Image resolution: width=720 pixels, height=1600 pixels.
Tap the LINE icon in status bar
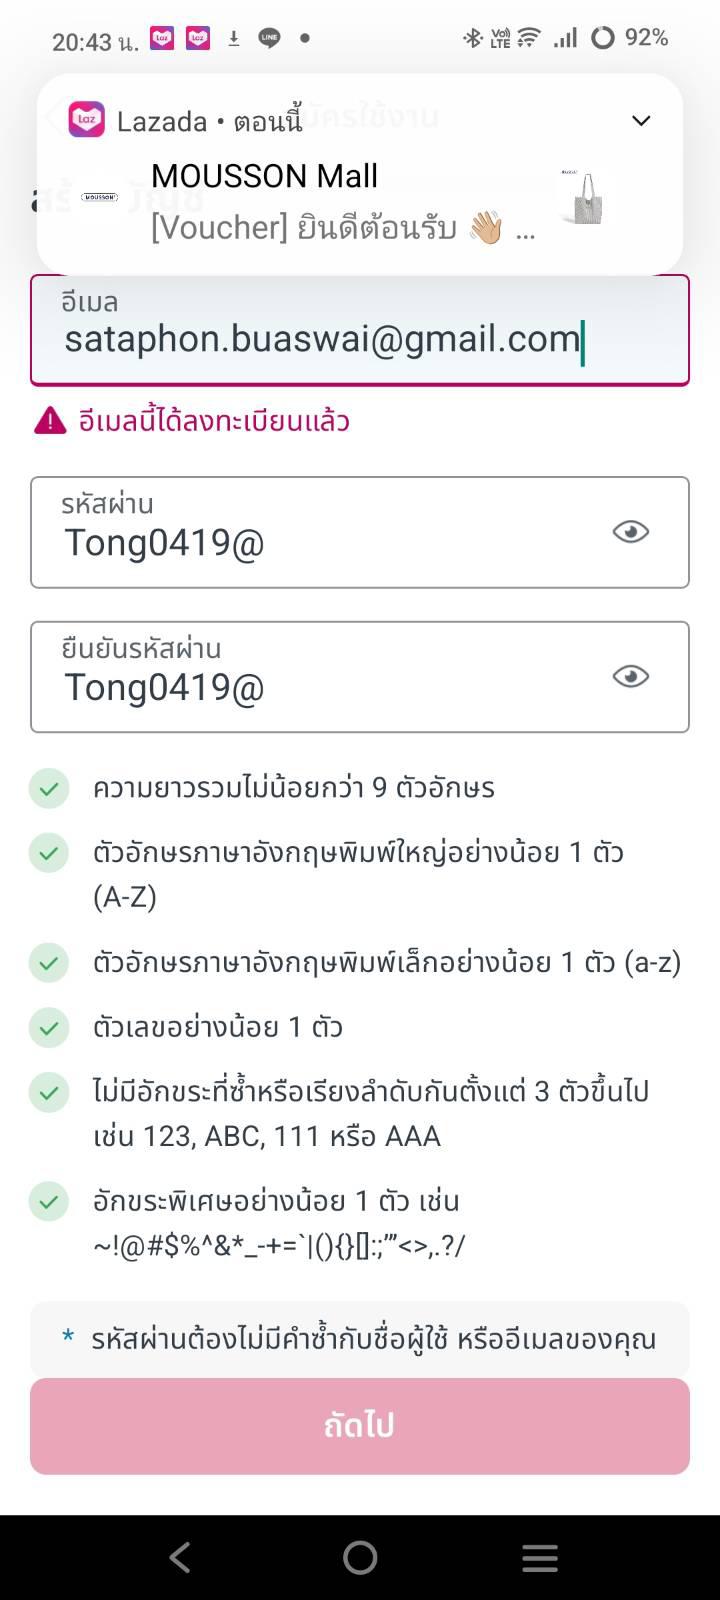269,38
